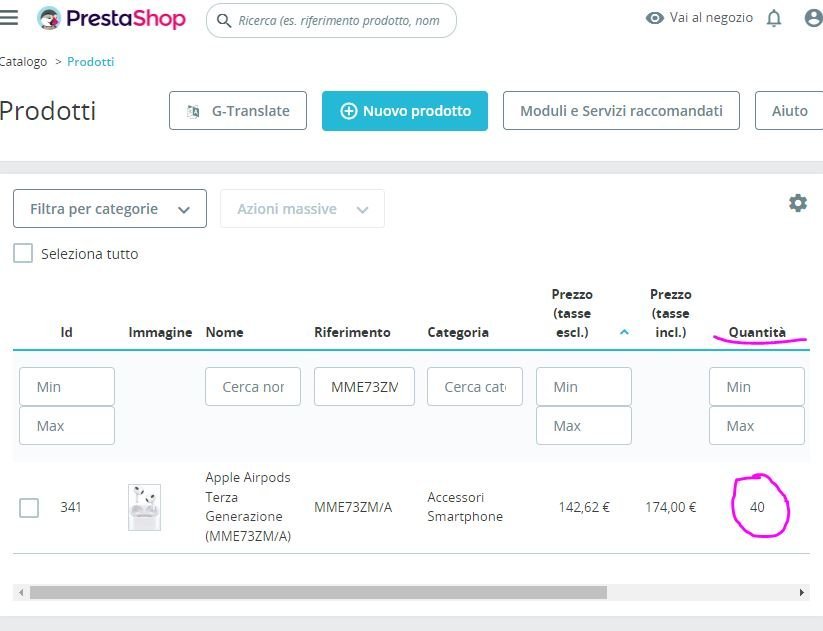Toggle the Seleziona tutto checkbox

[x=23, y=253]
